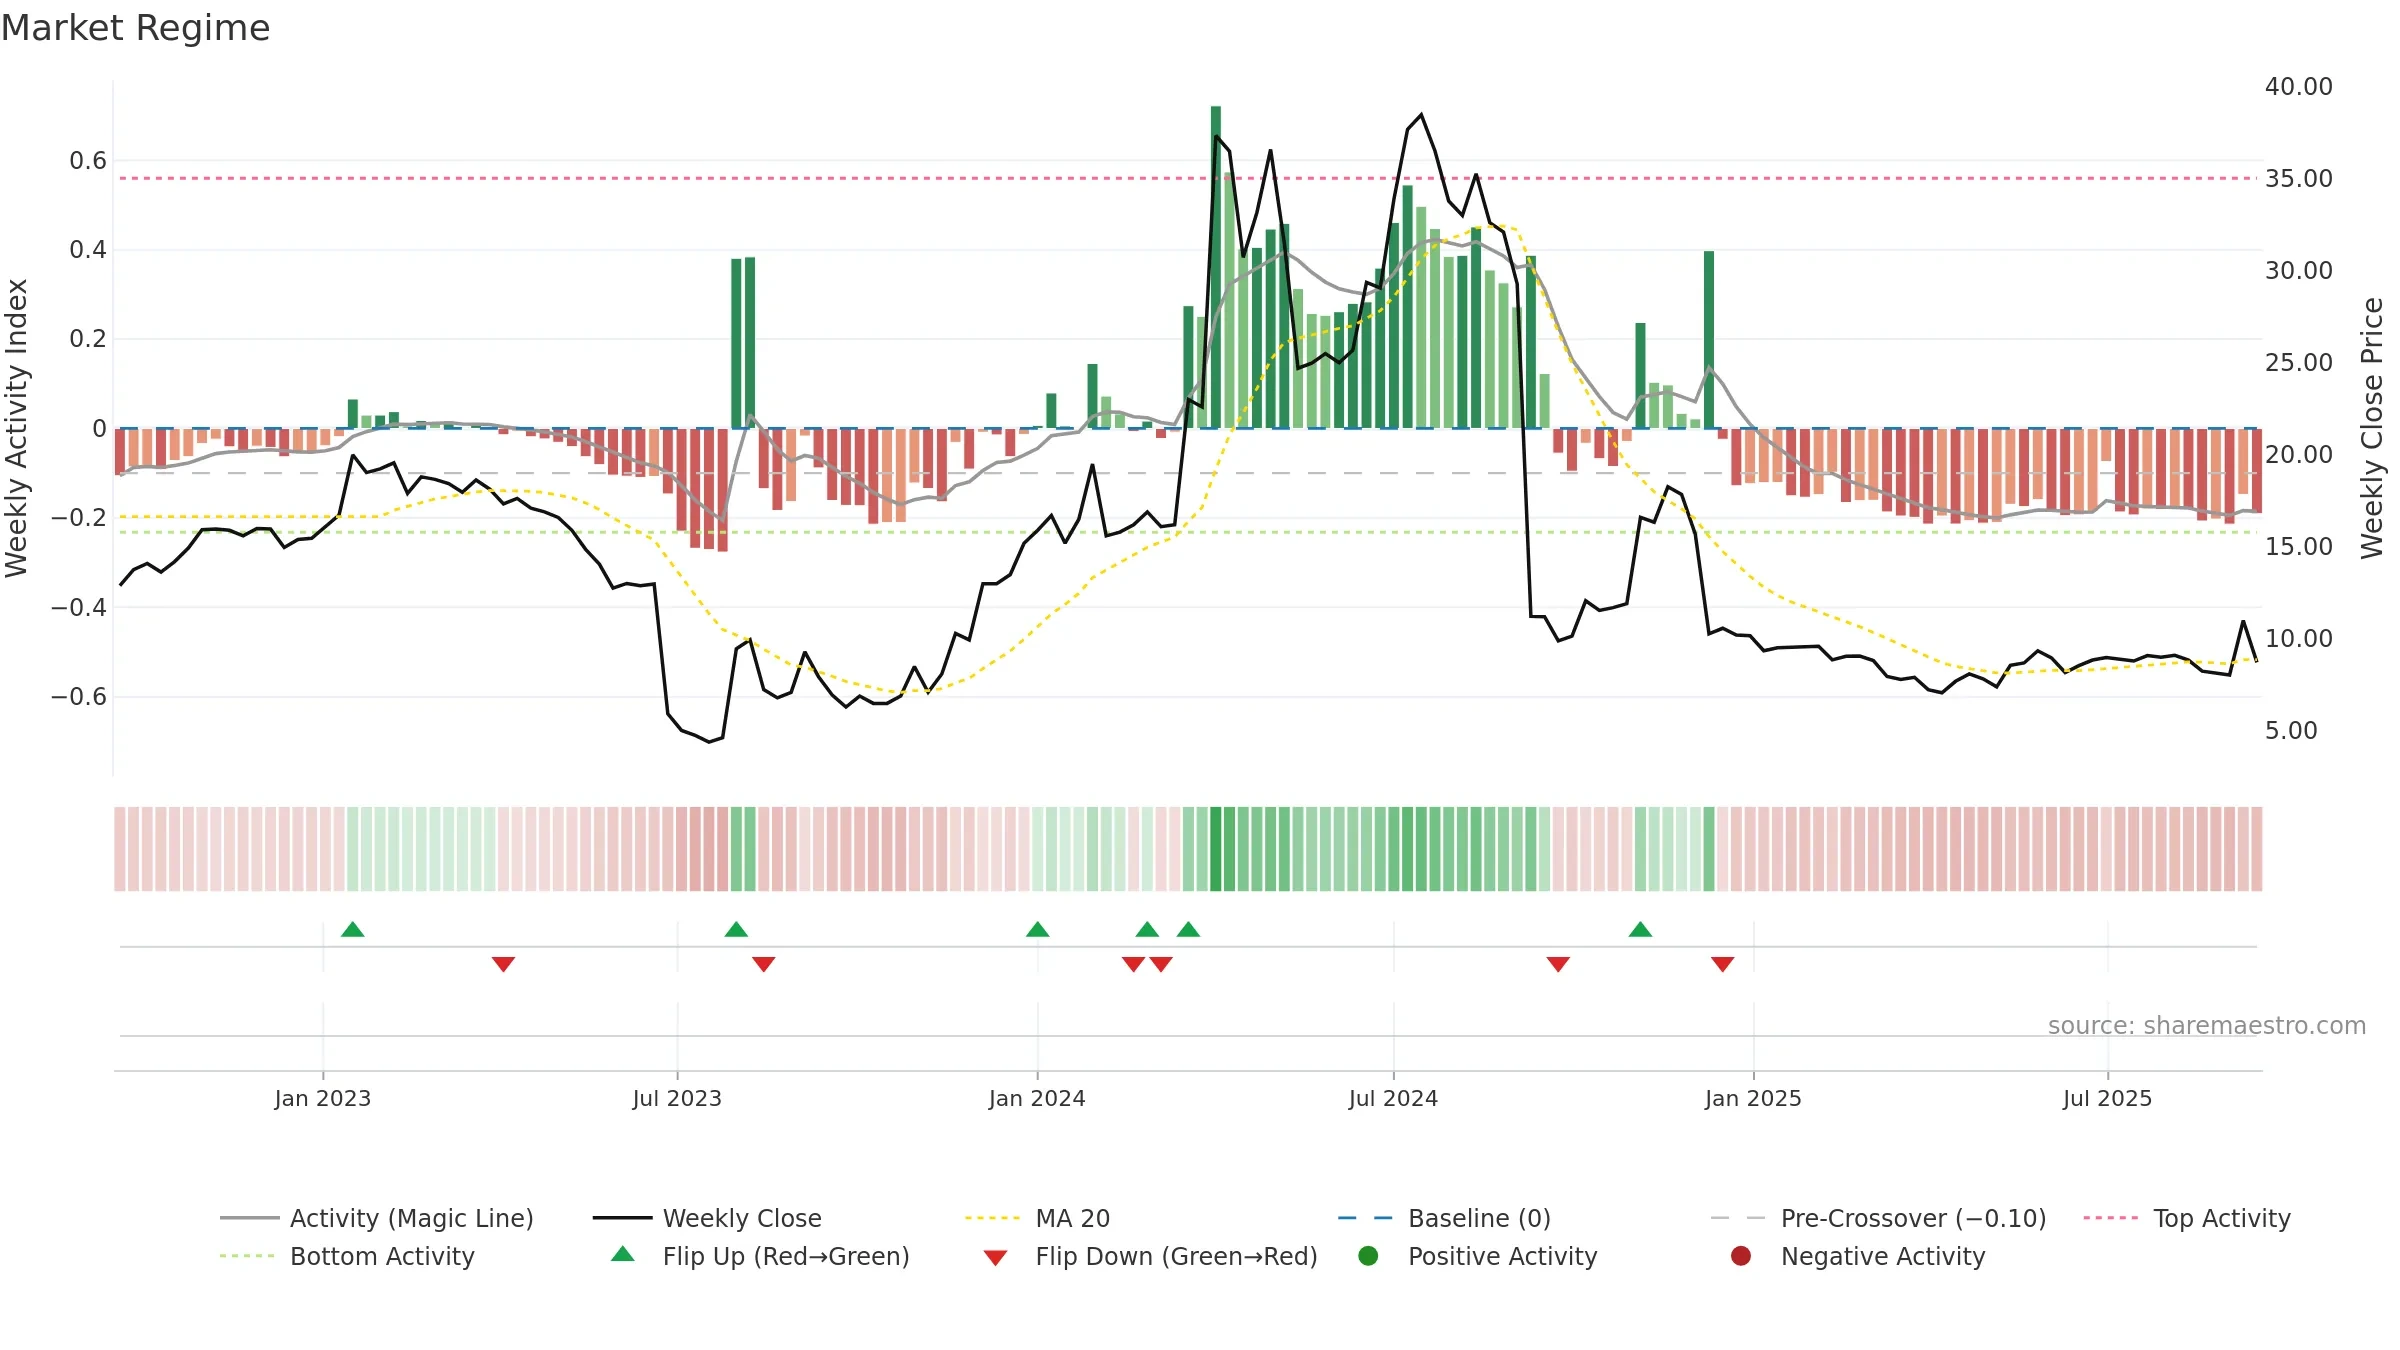Toggle the Baseline (0) legend entry
Image resolution: width=2400 pixels, height=1350 pixels.
coord(1444,1218)
